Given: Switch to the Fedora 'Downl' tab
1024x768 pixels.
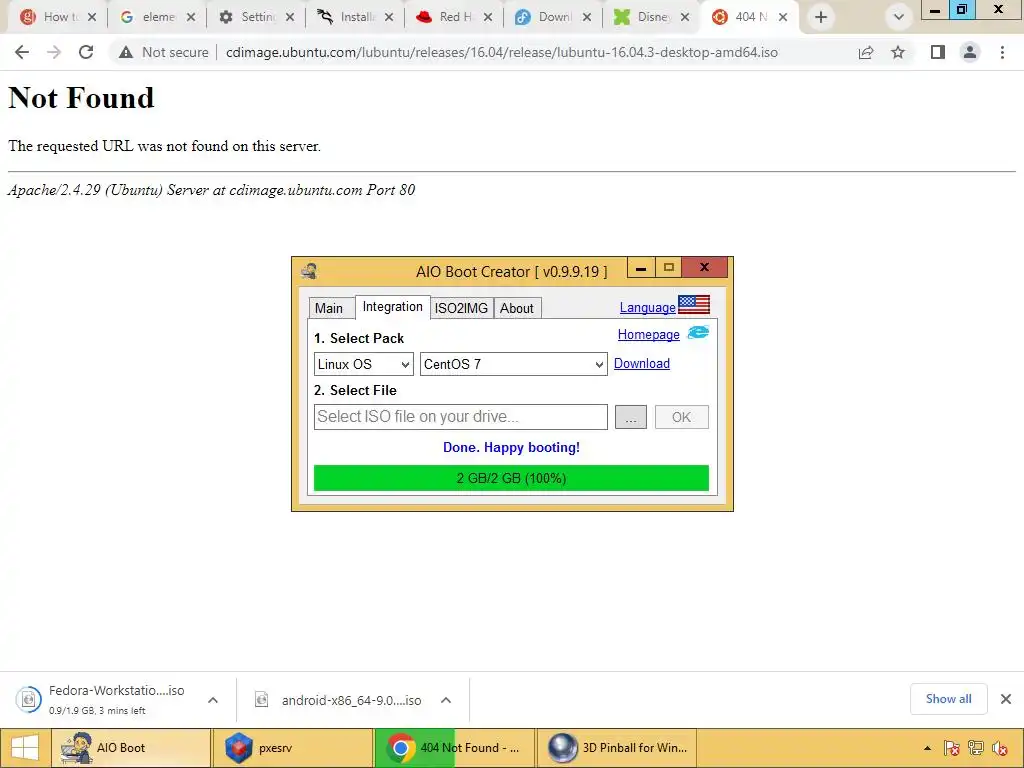Looking at the screenshot, I should coord(552,17).
